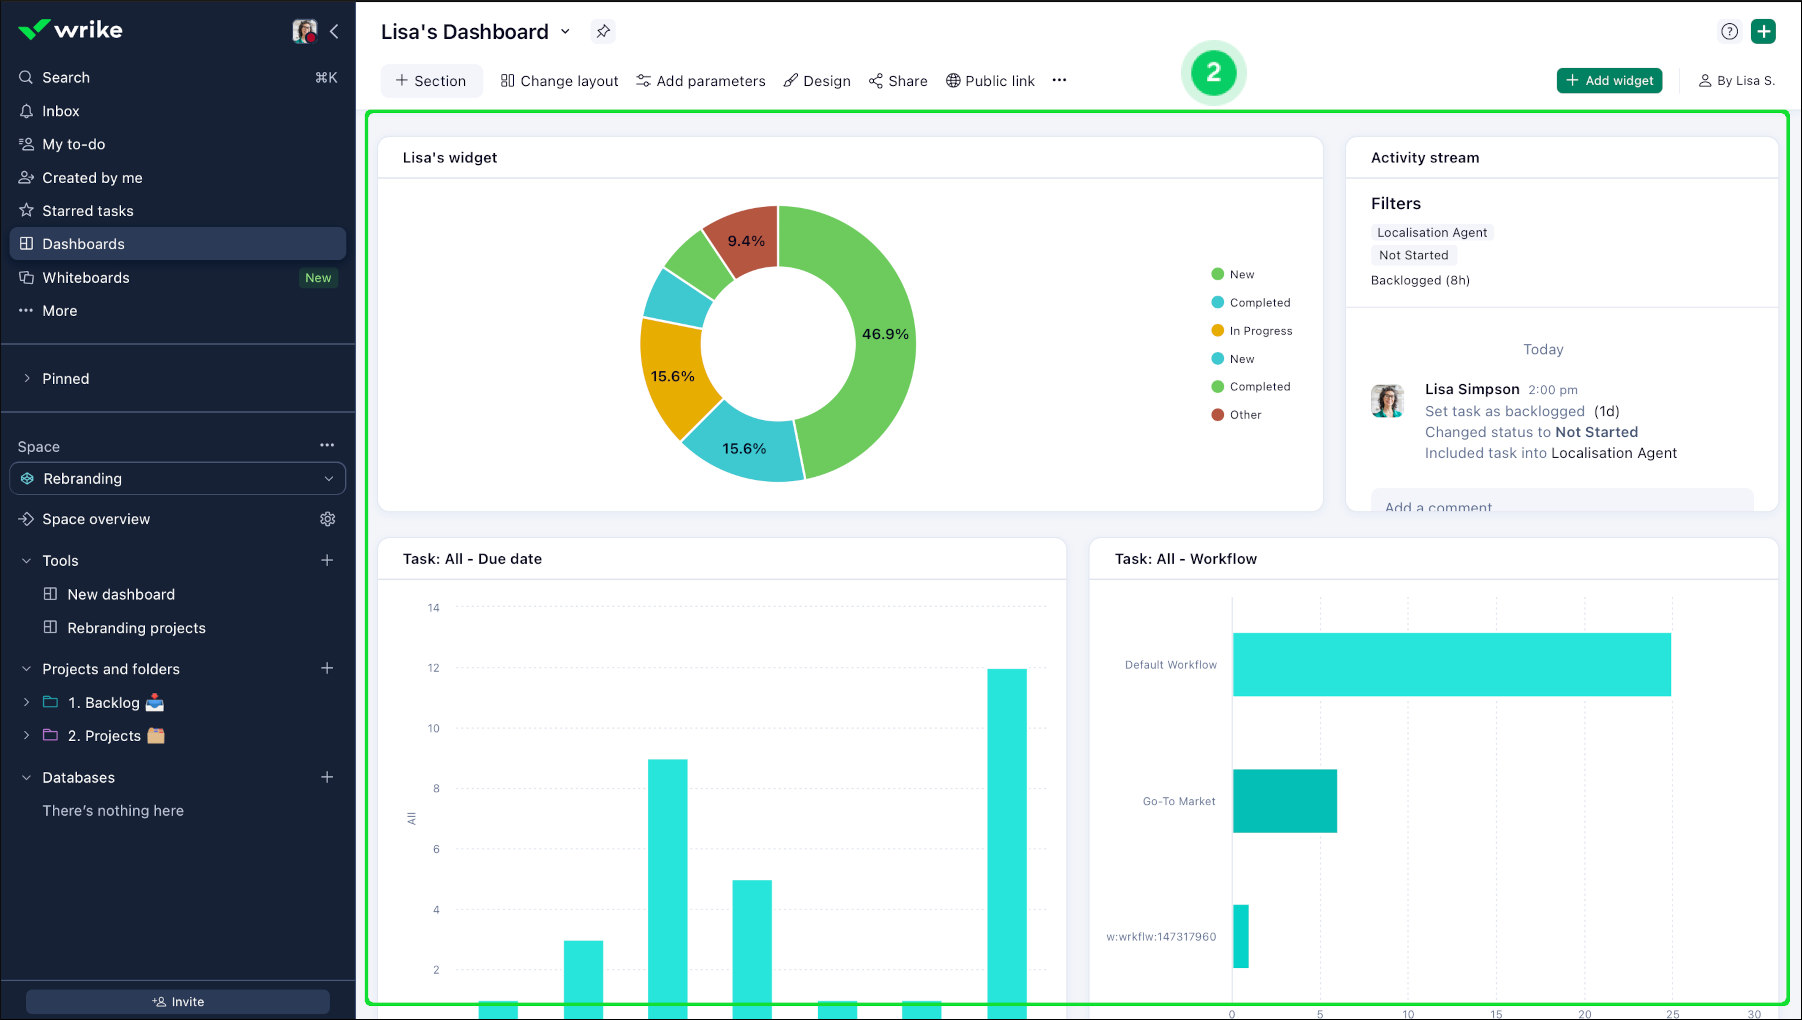Collapse the Tools section
This screenshot has width=1802, height=1020.
tap(27, 561)
